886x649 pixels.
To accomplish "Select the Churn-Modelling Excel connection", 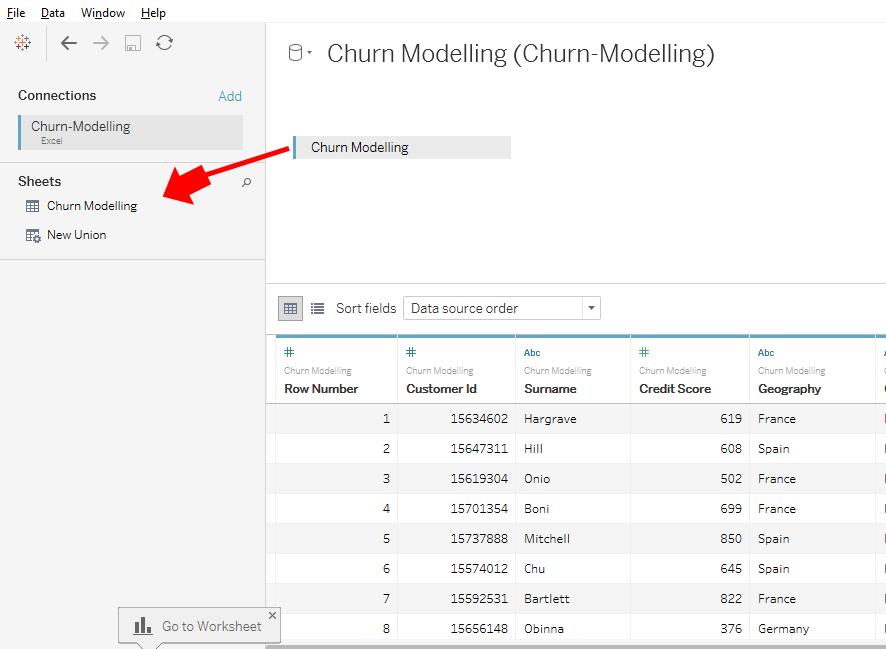I will [130, 132].
